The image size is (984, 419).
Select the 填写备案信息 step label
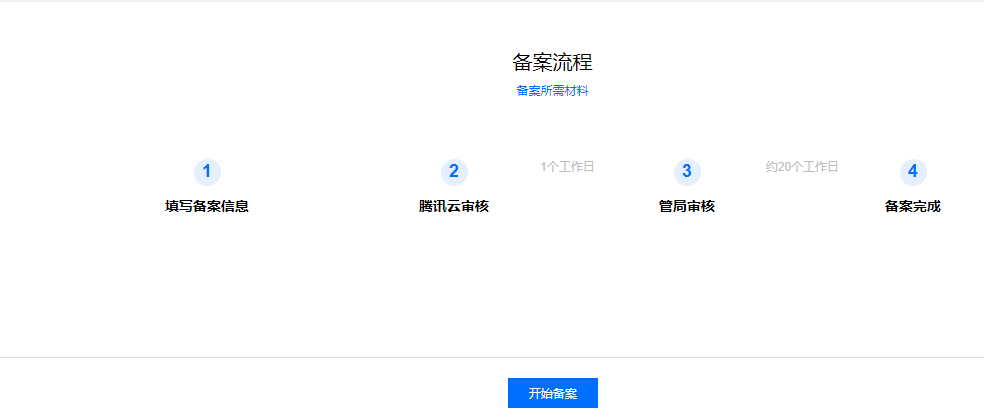click(207, 206)
